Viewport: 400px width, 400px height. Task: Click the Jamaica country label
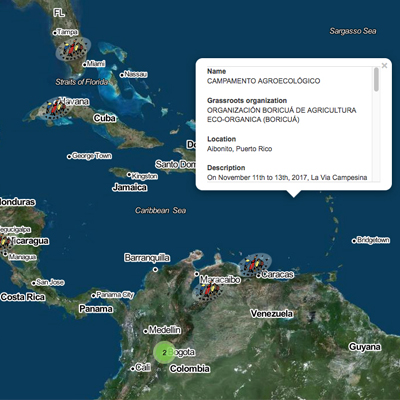tap(130, 188)
